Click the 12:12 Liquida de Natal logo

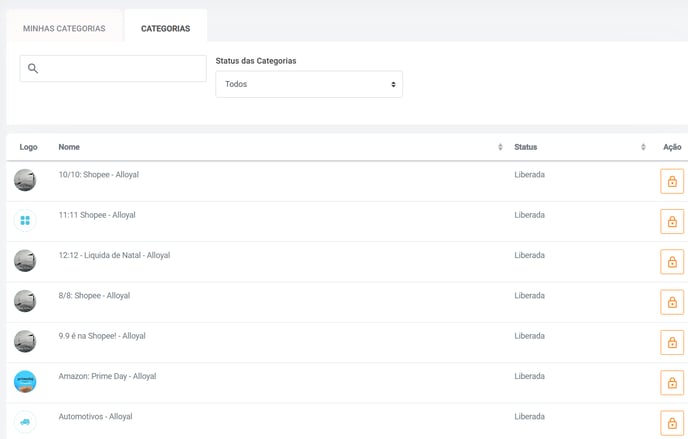point(25,261)
